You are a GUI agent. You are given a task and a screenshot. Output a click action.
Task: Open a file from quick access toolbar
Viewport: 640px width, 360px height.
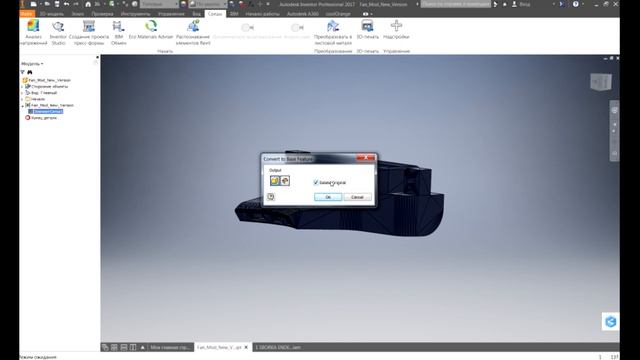47,4
